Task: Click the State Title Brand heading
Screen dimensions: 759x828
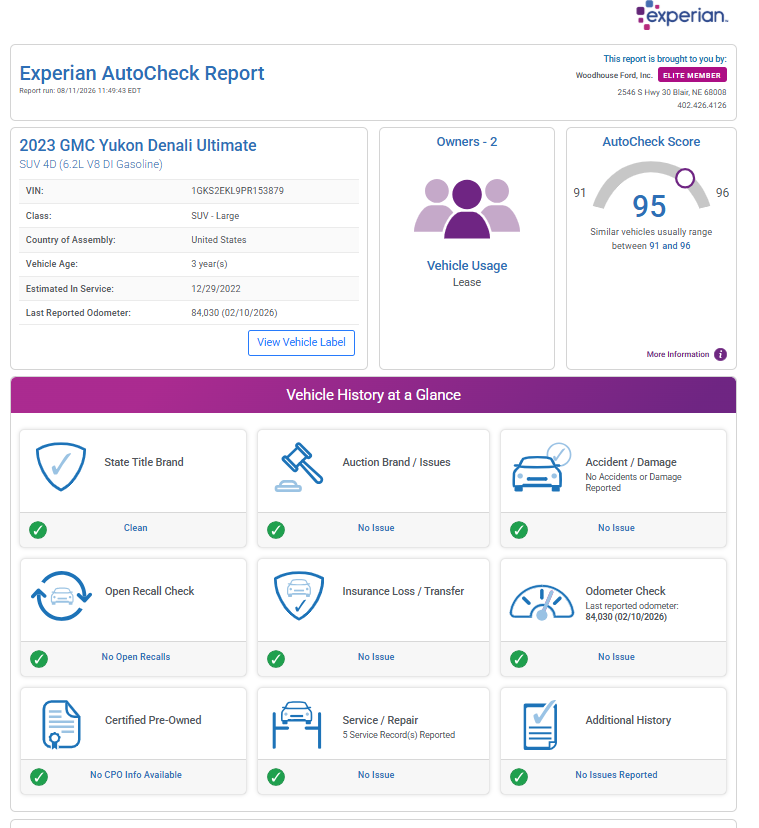Action: pos(144,462)
